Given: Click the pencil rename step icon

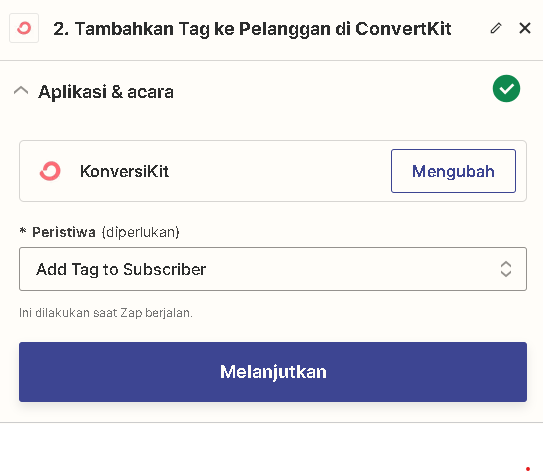Looking at the screenshot, I should pyautogui.click(x=496, y=28).
